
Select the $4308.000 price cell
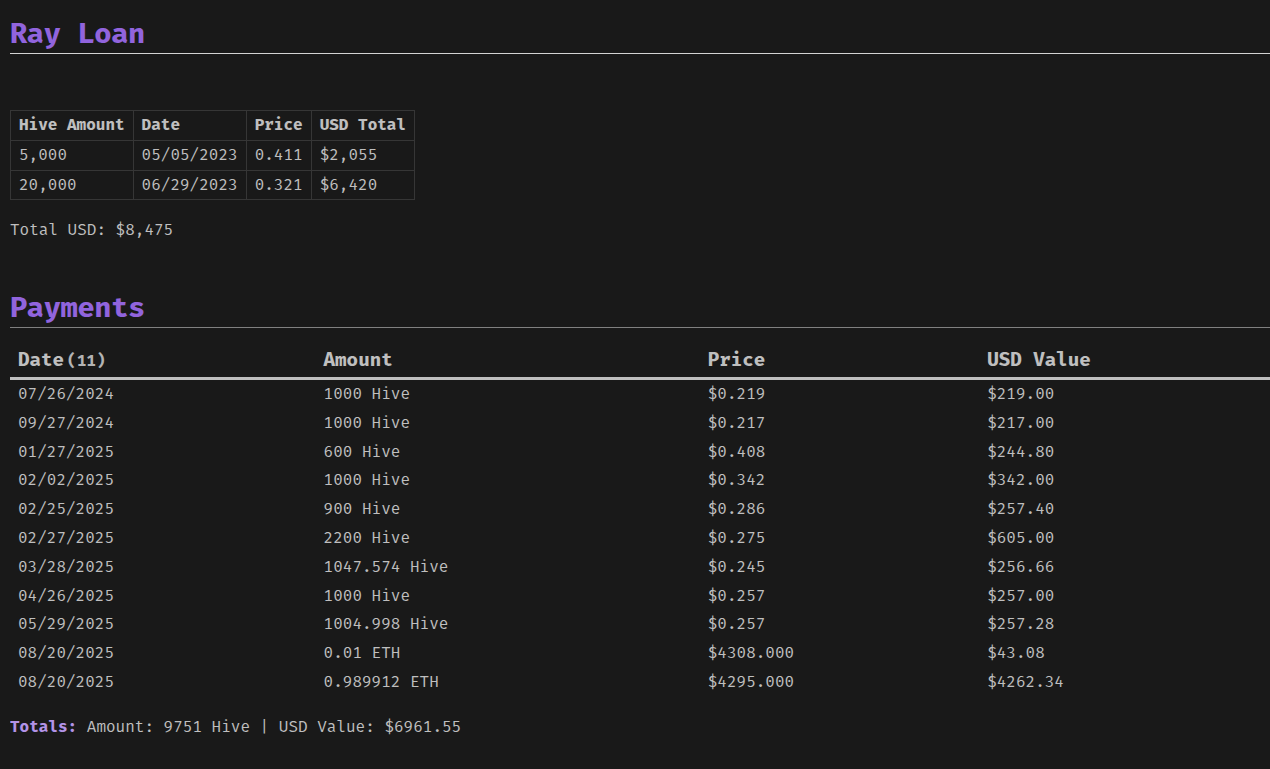[750, 653]
